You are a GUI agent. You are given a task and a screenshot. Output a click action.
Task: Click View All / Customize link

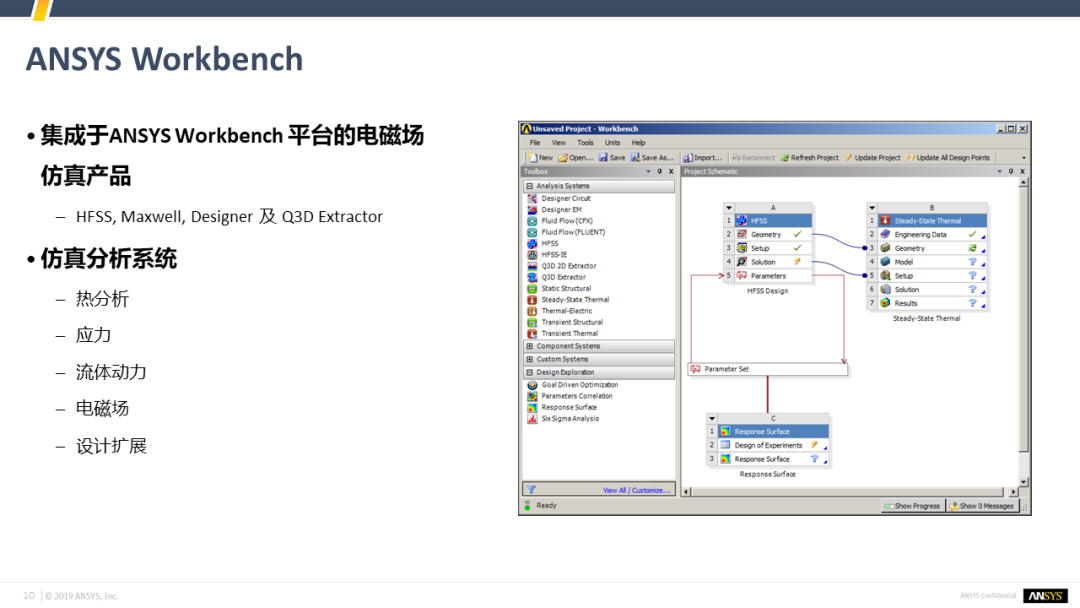click(x=636, y=490)
